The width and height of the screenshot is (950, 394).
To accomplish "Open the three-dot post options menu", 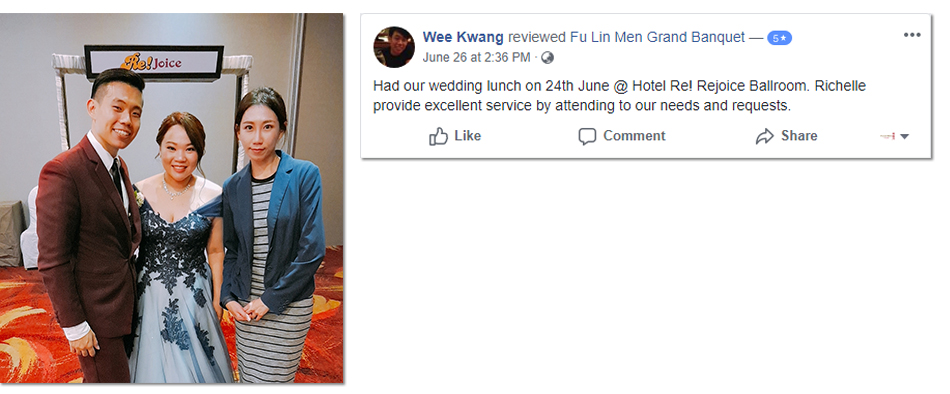I will [x=912, y=35].
